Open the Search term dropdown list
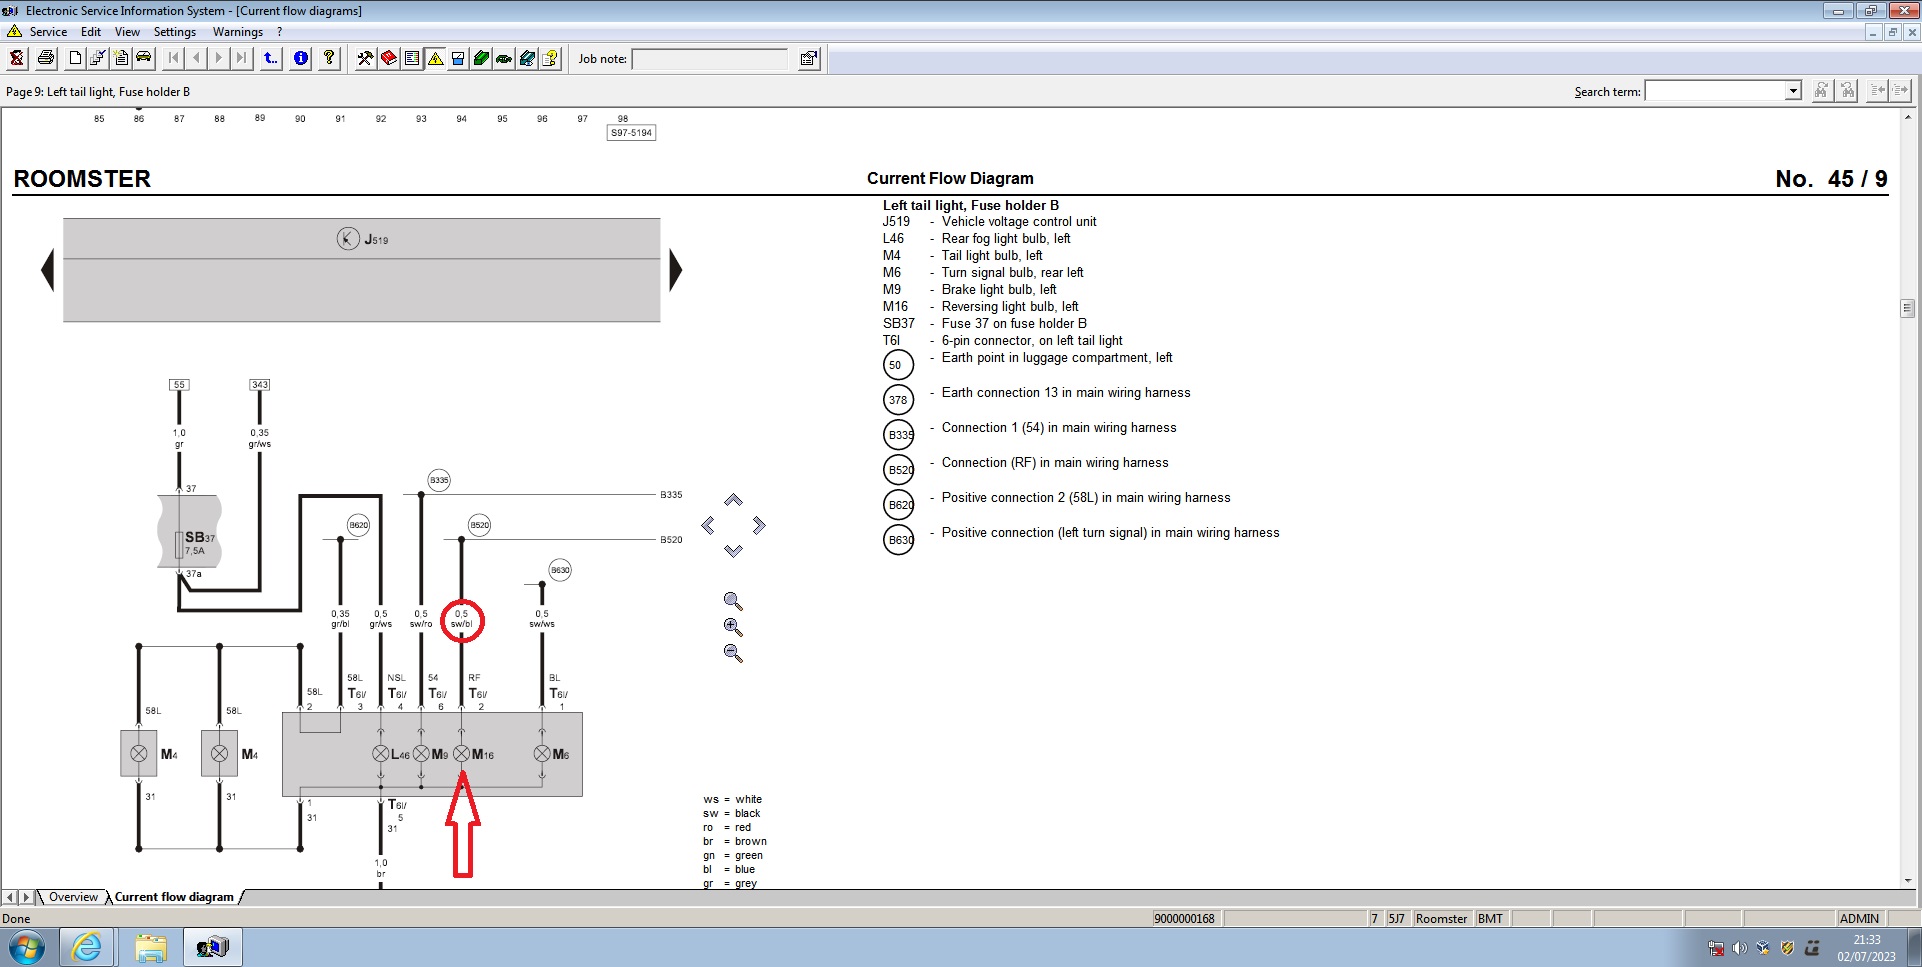The width and height of the screenshot is (1922, 967). tap(1791, 90)
